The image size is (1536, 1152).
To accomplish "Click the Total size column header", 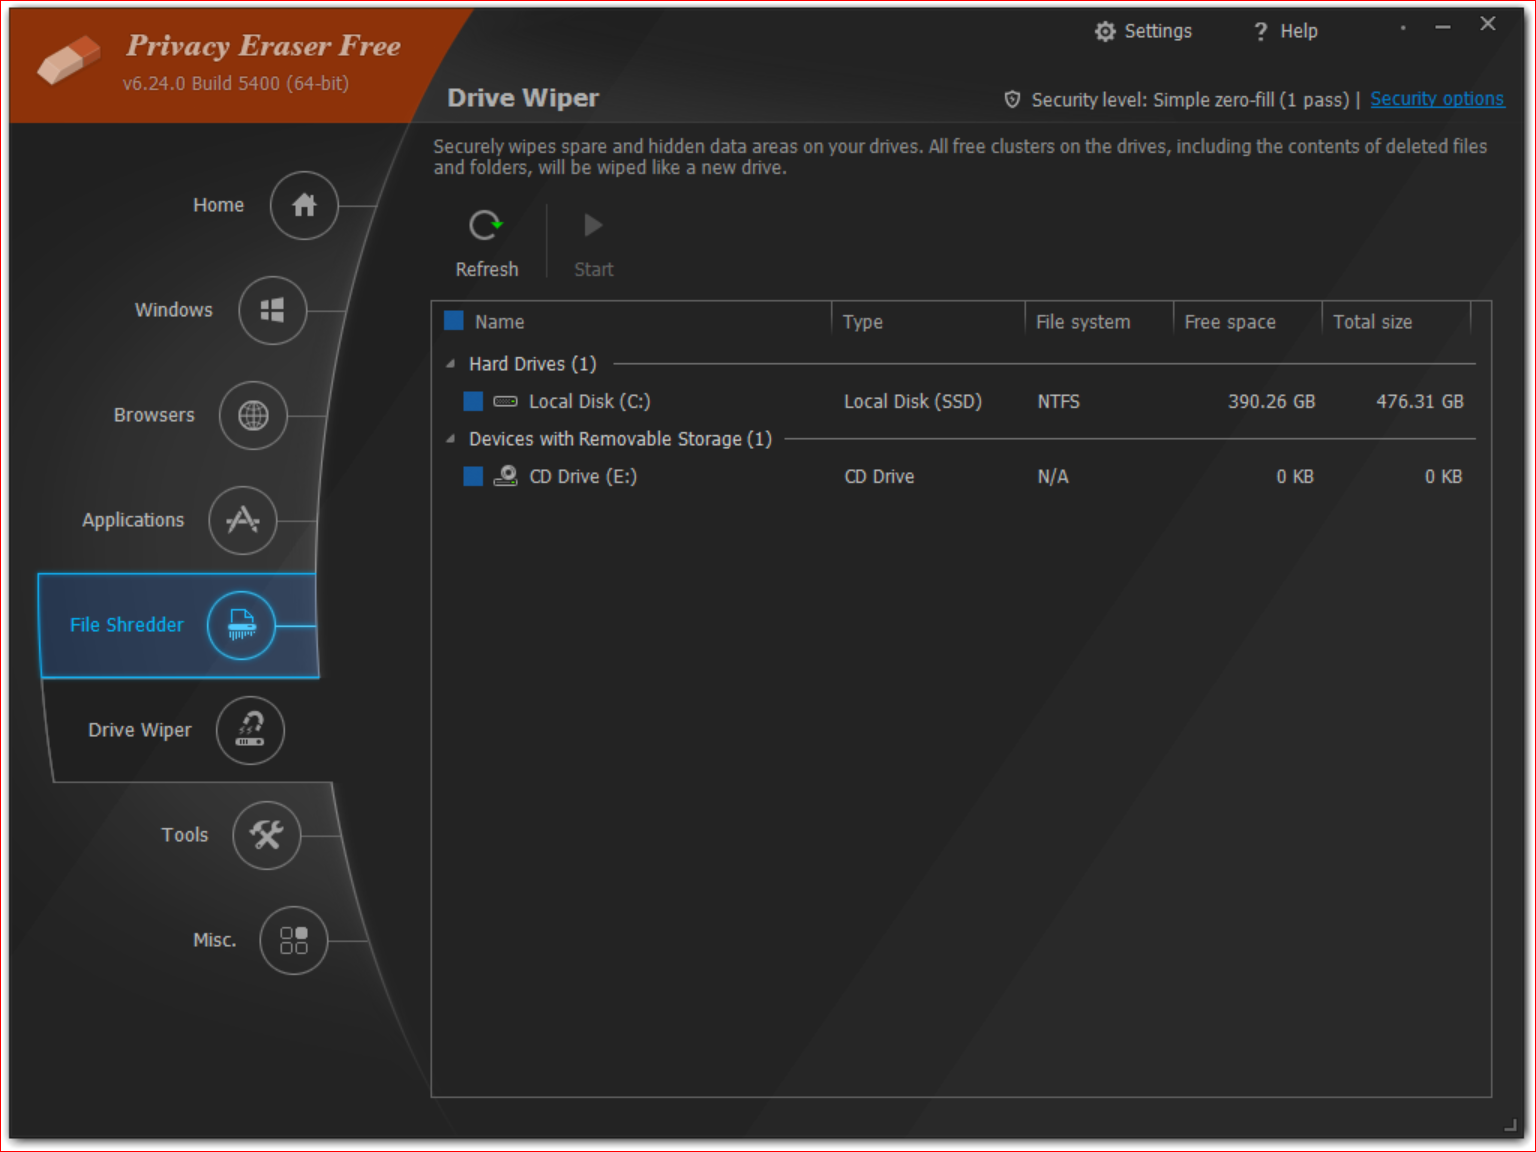I will [1372, 322].
